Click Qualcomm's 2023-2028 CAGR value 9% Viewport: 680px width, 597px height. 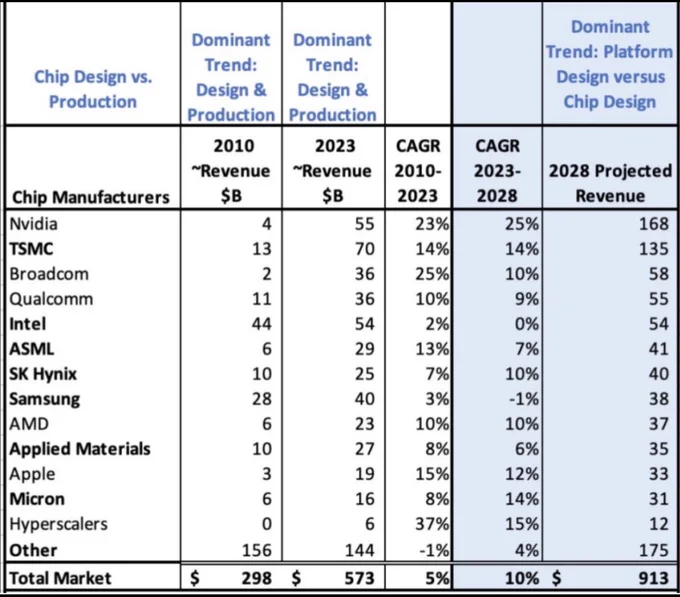[527, 299]
